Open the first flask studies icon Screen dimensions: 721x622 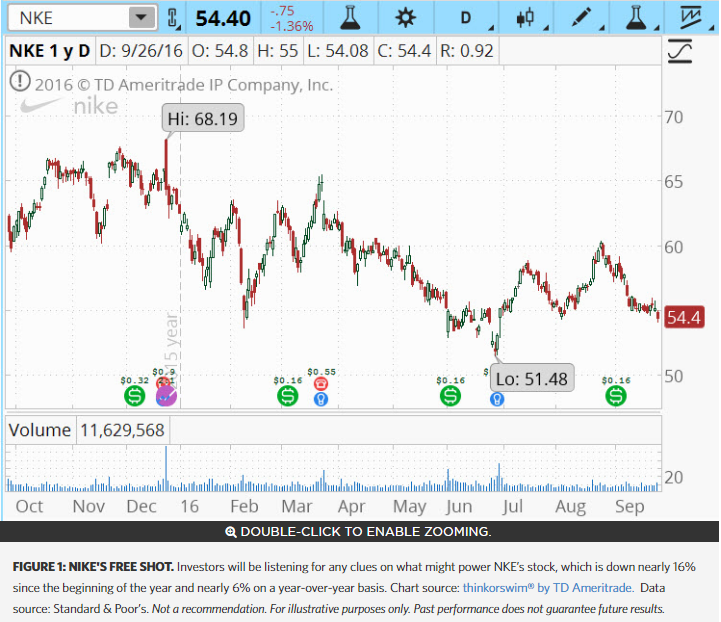(x=349, y=18)
